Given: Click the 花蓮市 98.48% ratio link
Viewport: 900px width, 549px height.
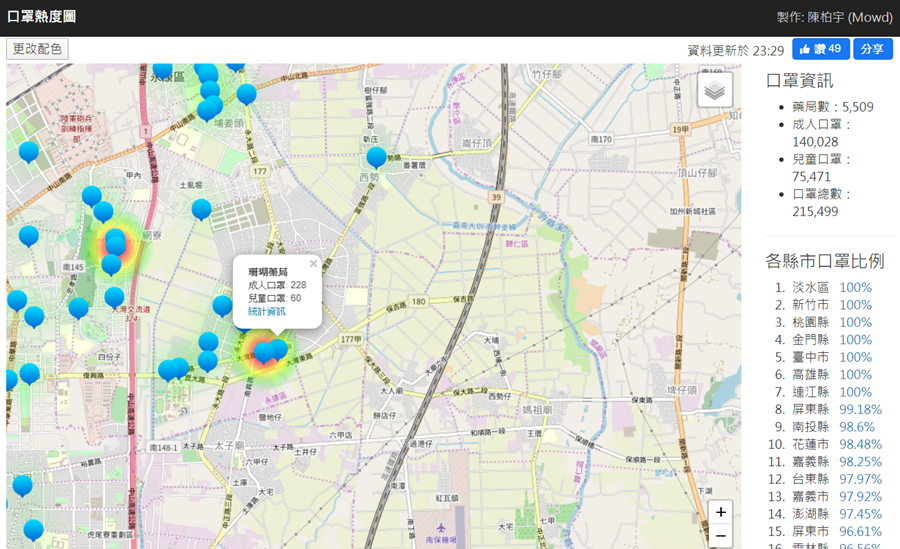Looking at the screenshot, I should [x=860, y=444].
